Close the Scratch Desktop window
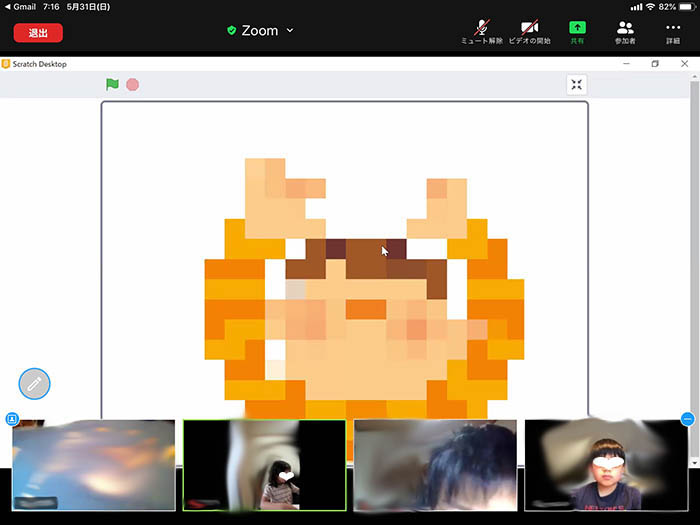This screenshot has height=525, width=700. click(x=684, y=64)
